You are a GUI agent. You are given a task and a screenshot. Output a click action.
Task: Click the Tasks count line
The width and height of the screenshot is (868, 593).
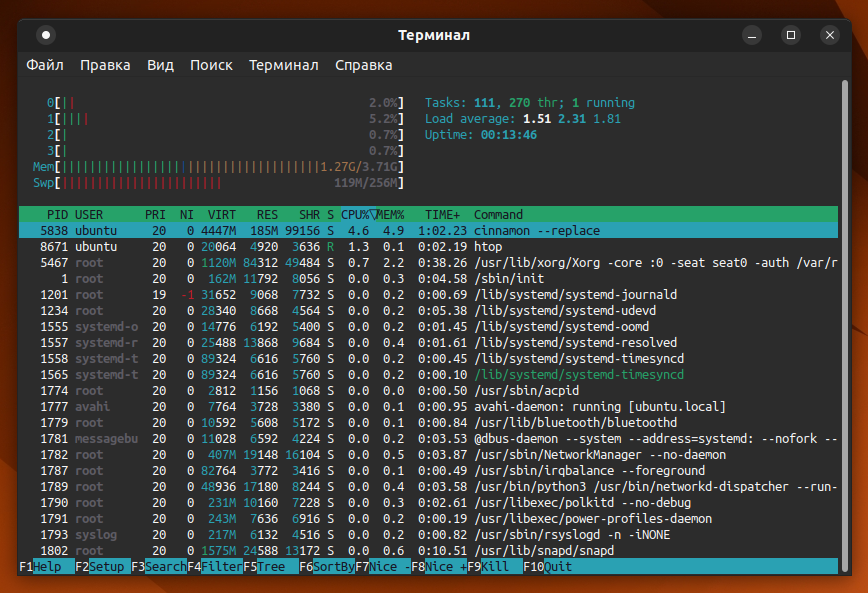coord(530,102)
